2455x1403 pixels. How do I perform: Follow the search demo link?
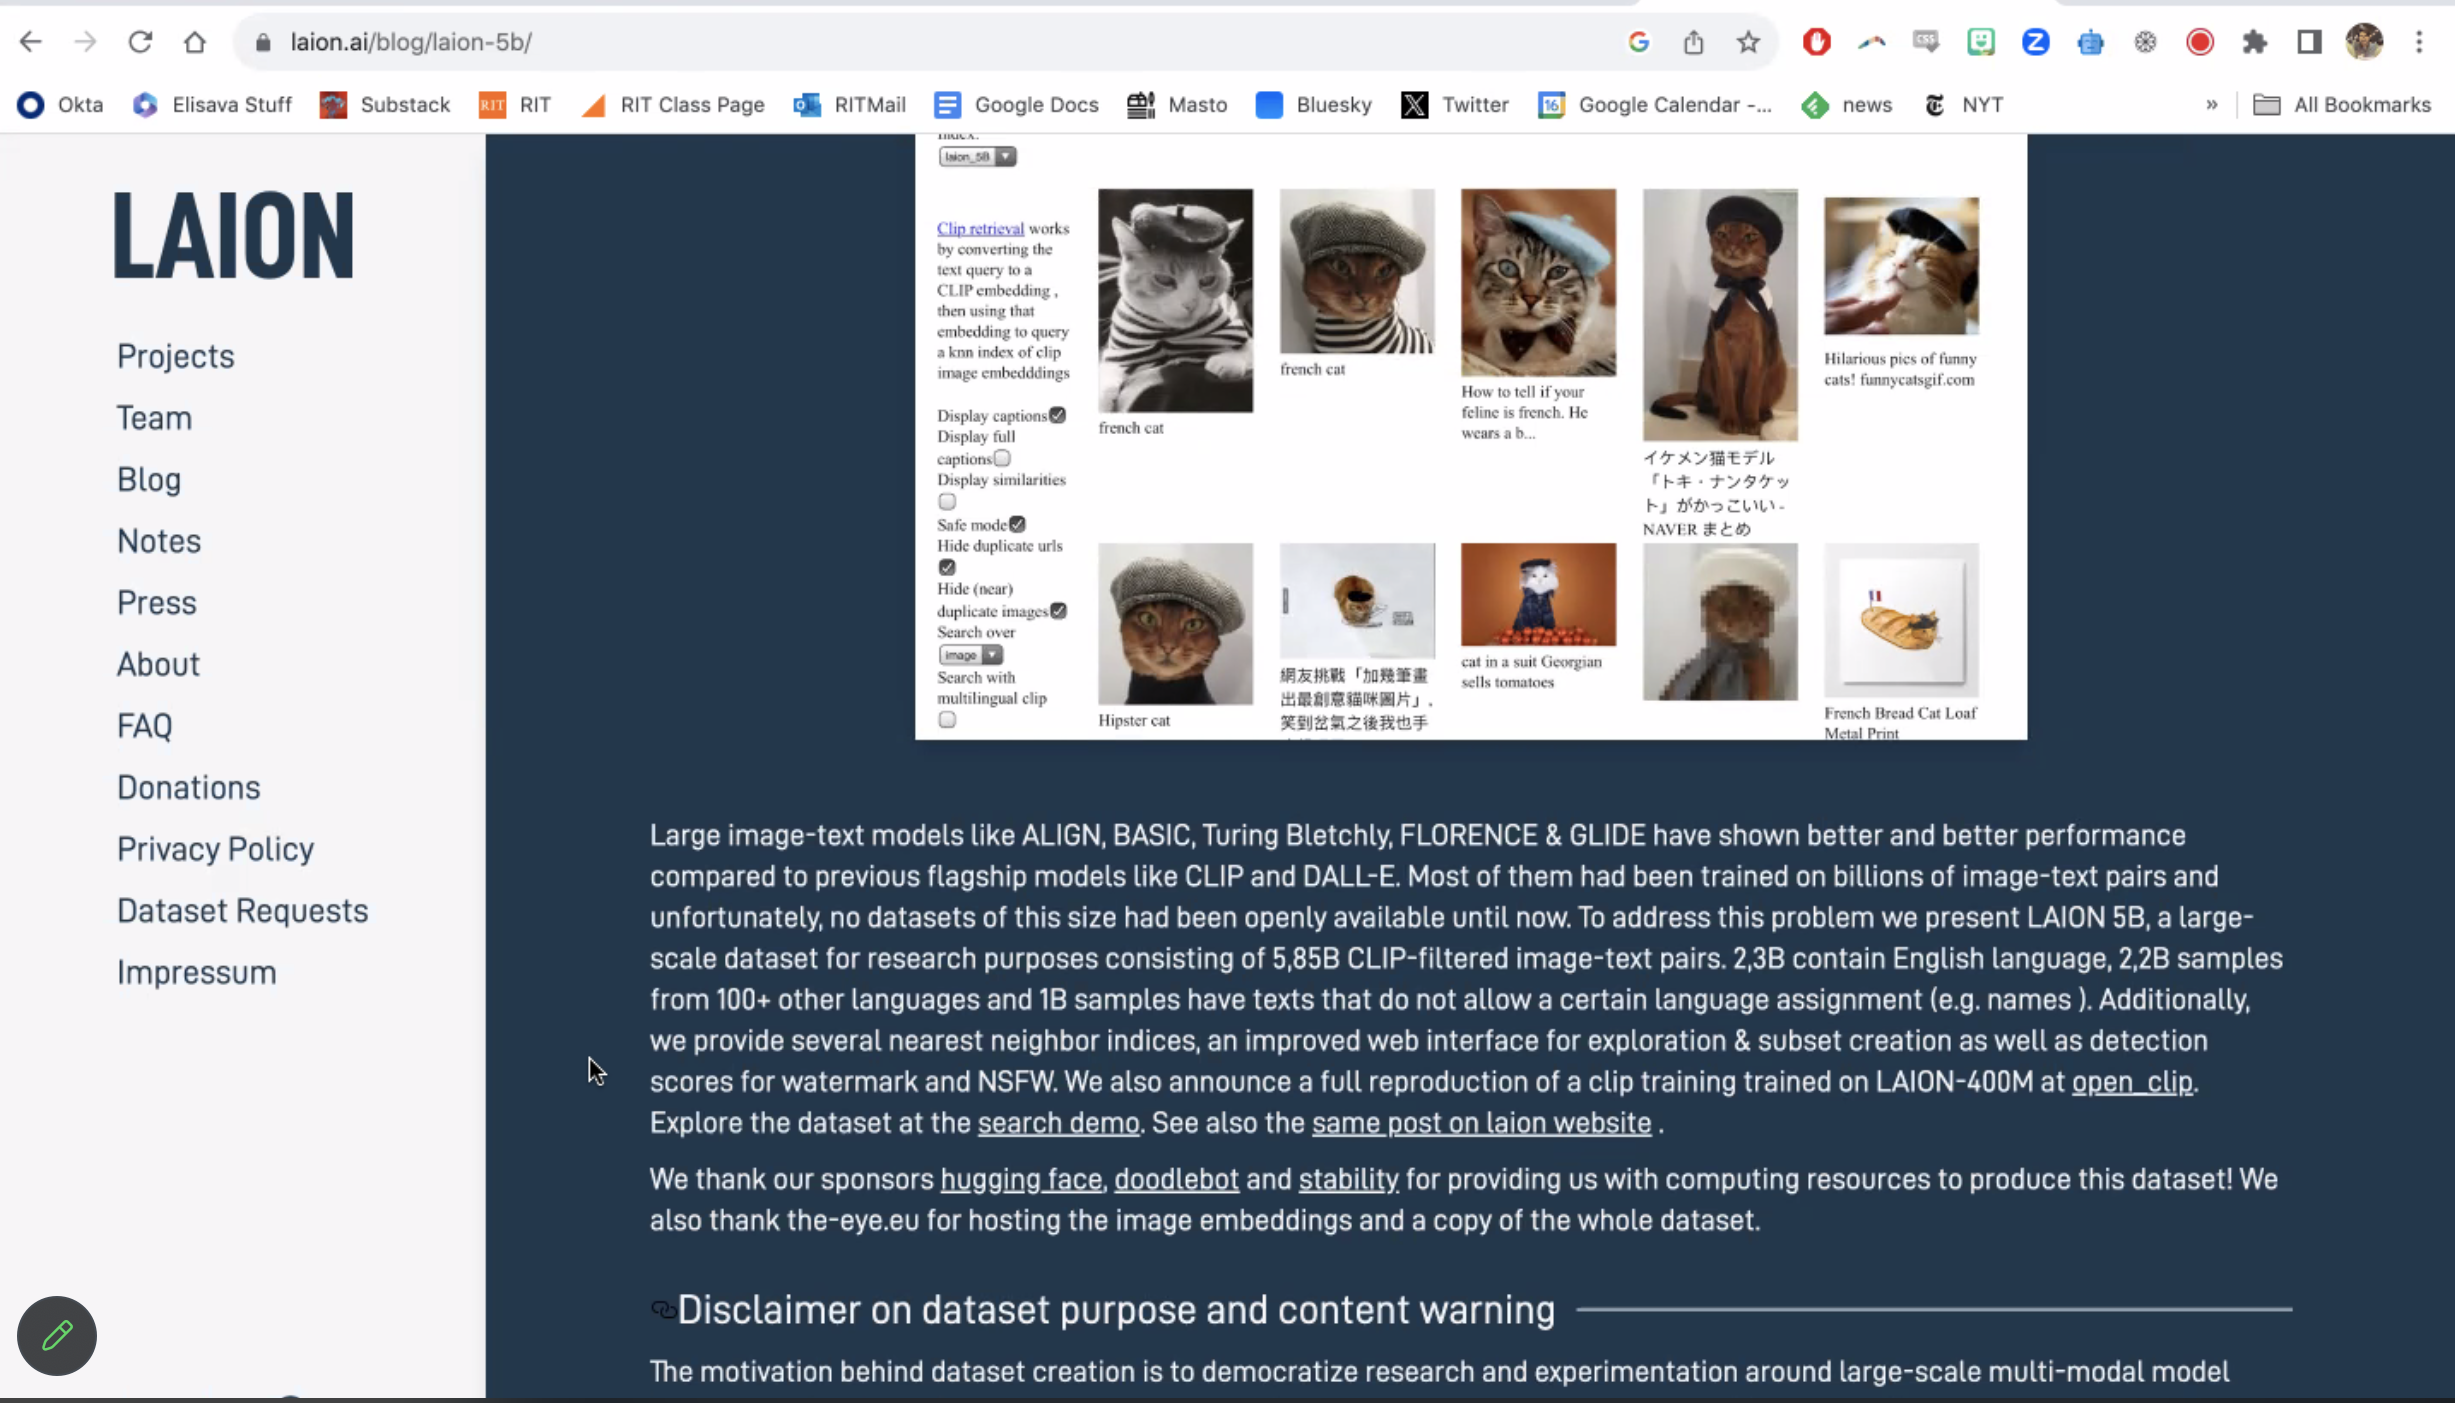1058,1123
